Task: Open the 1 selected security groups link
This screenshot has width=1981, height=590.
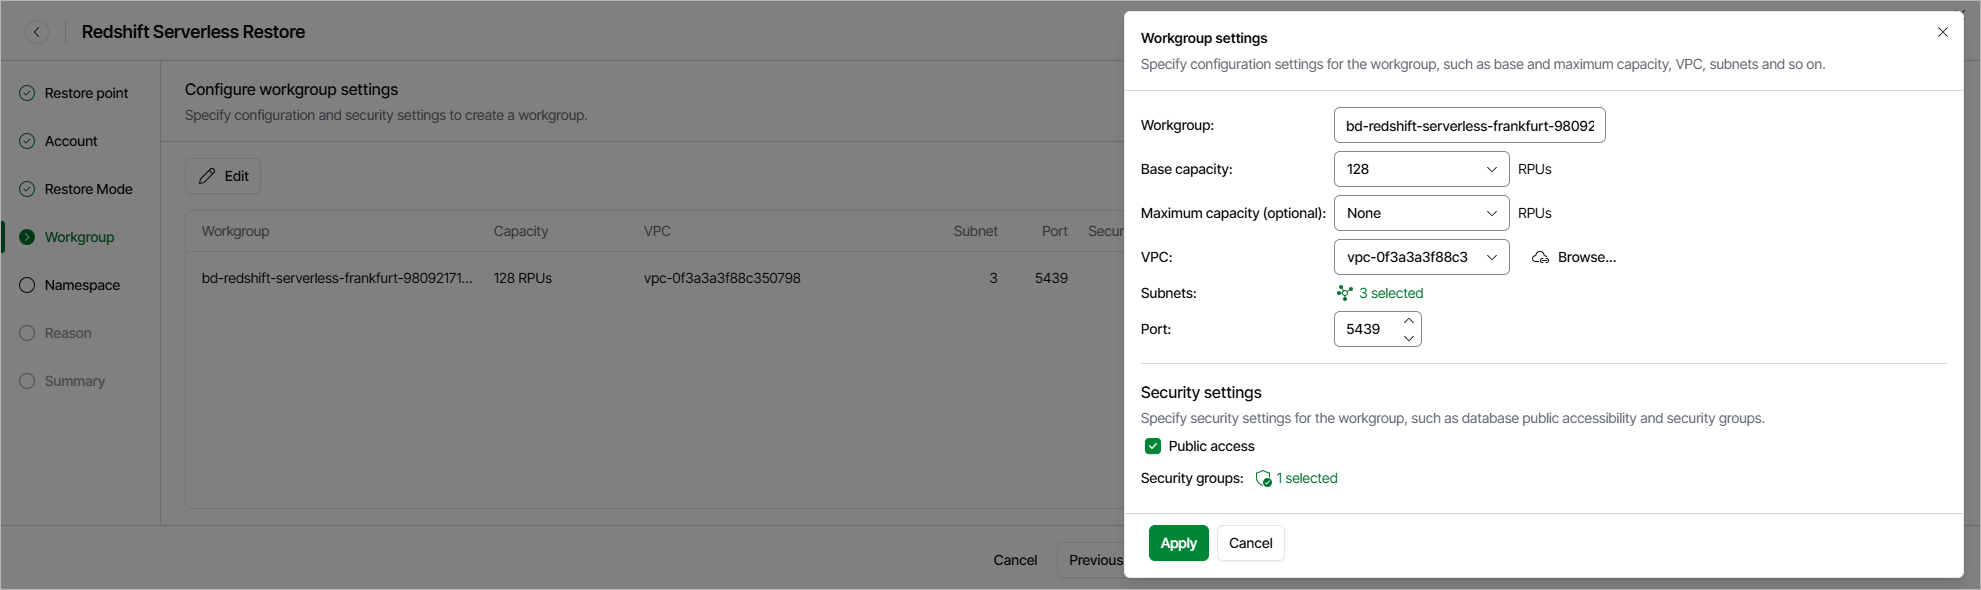Action: pyautogui.click(x=1306, y=478)
